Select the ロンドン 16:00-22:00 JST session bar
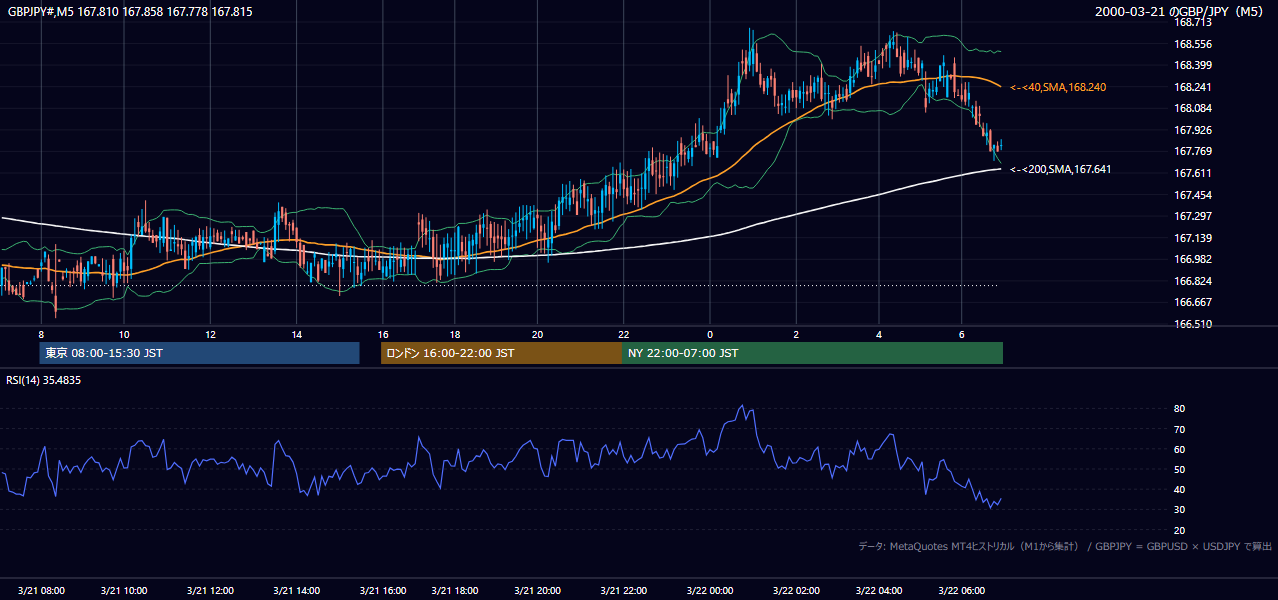The width and height of the screenshot is (1278, 600). pos(501,353)
